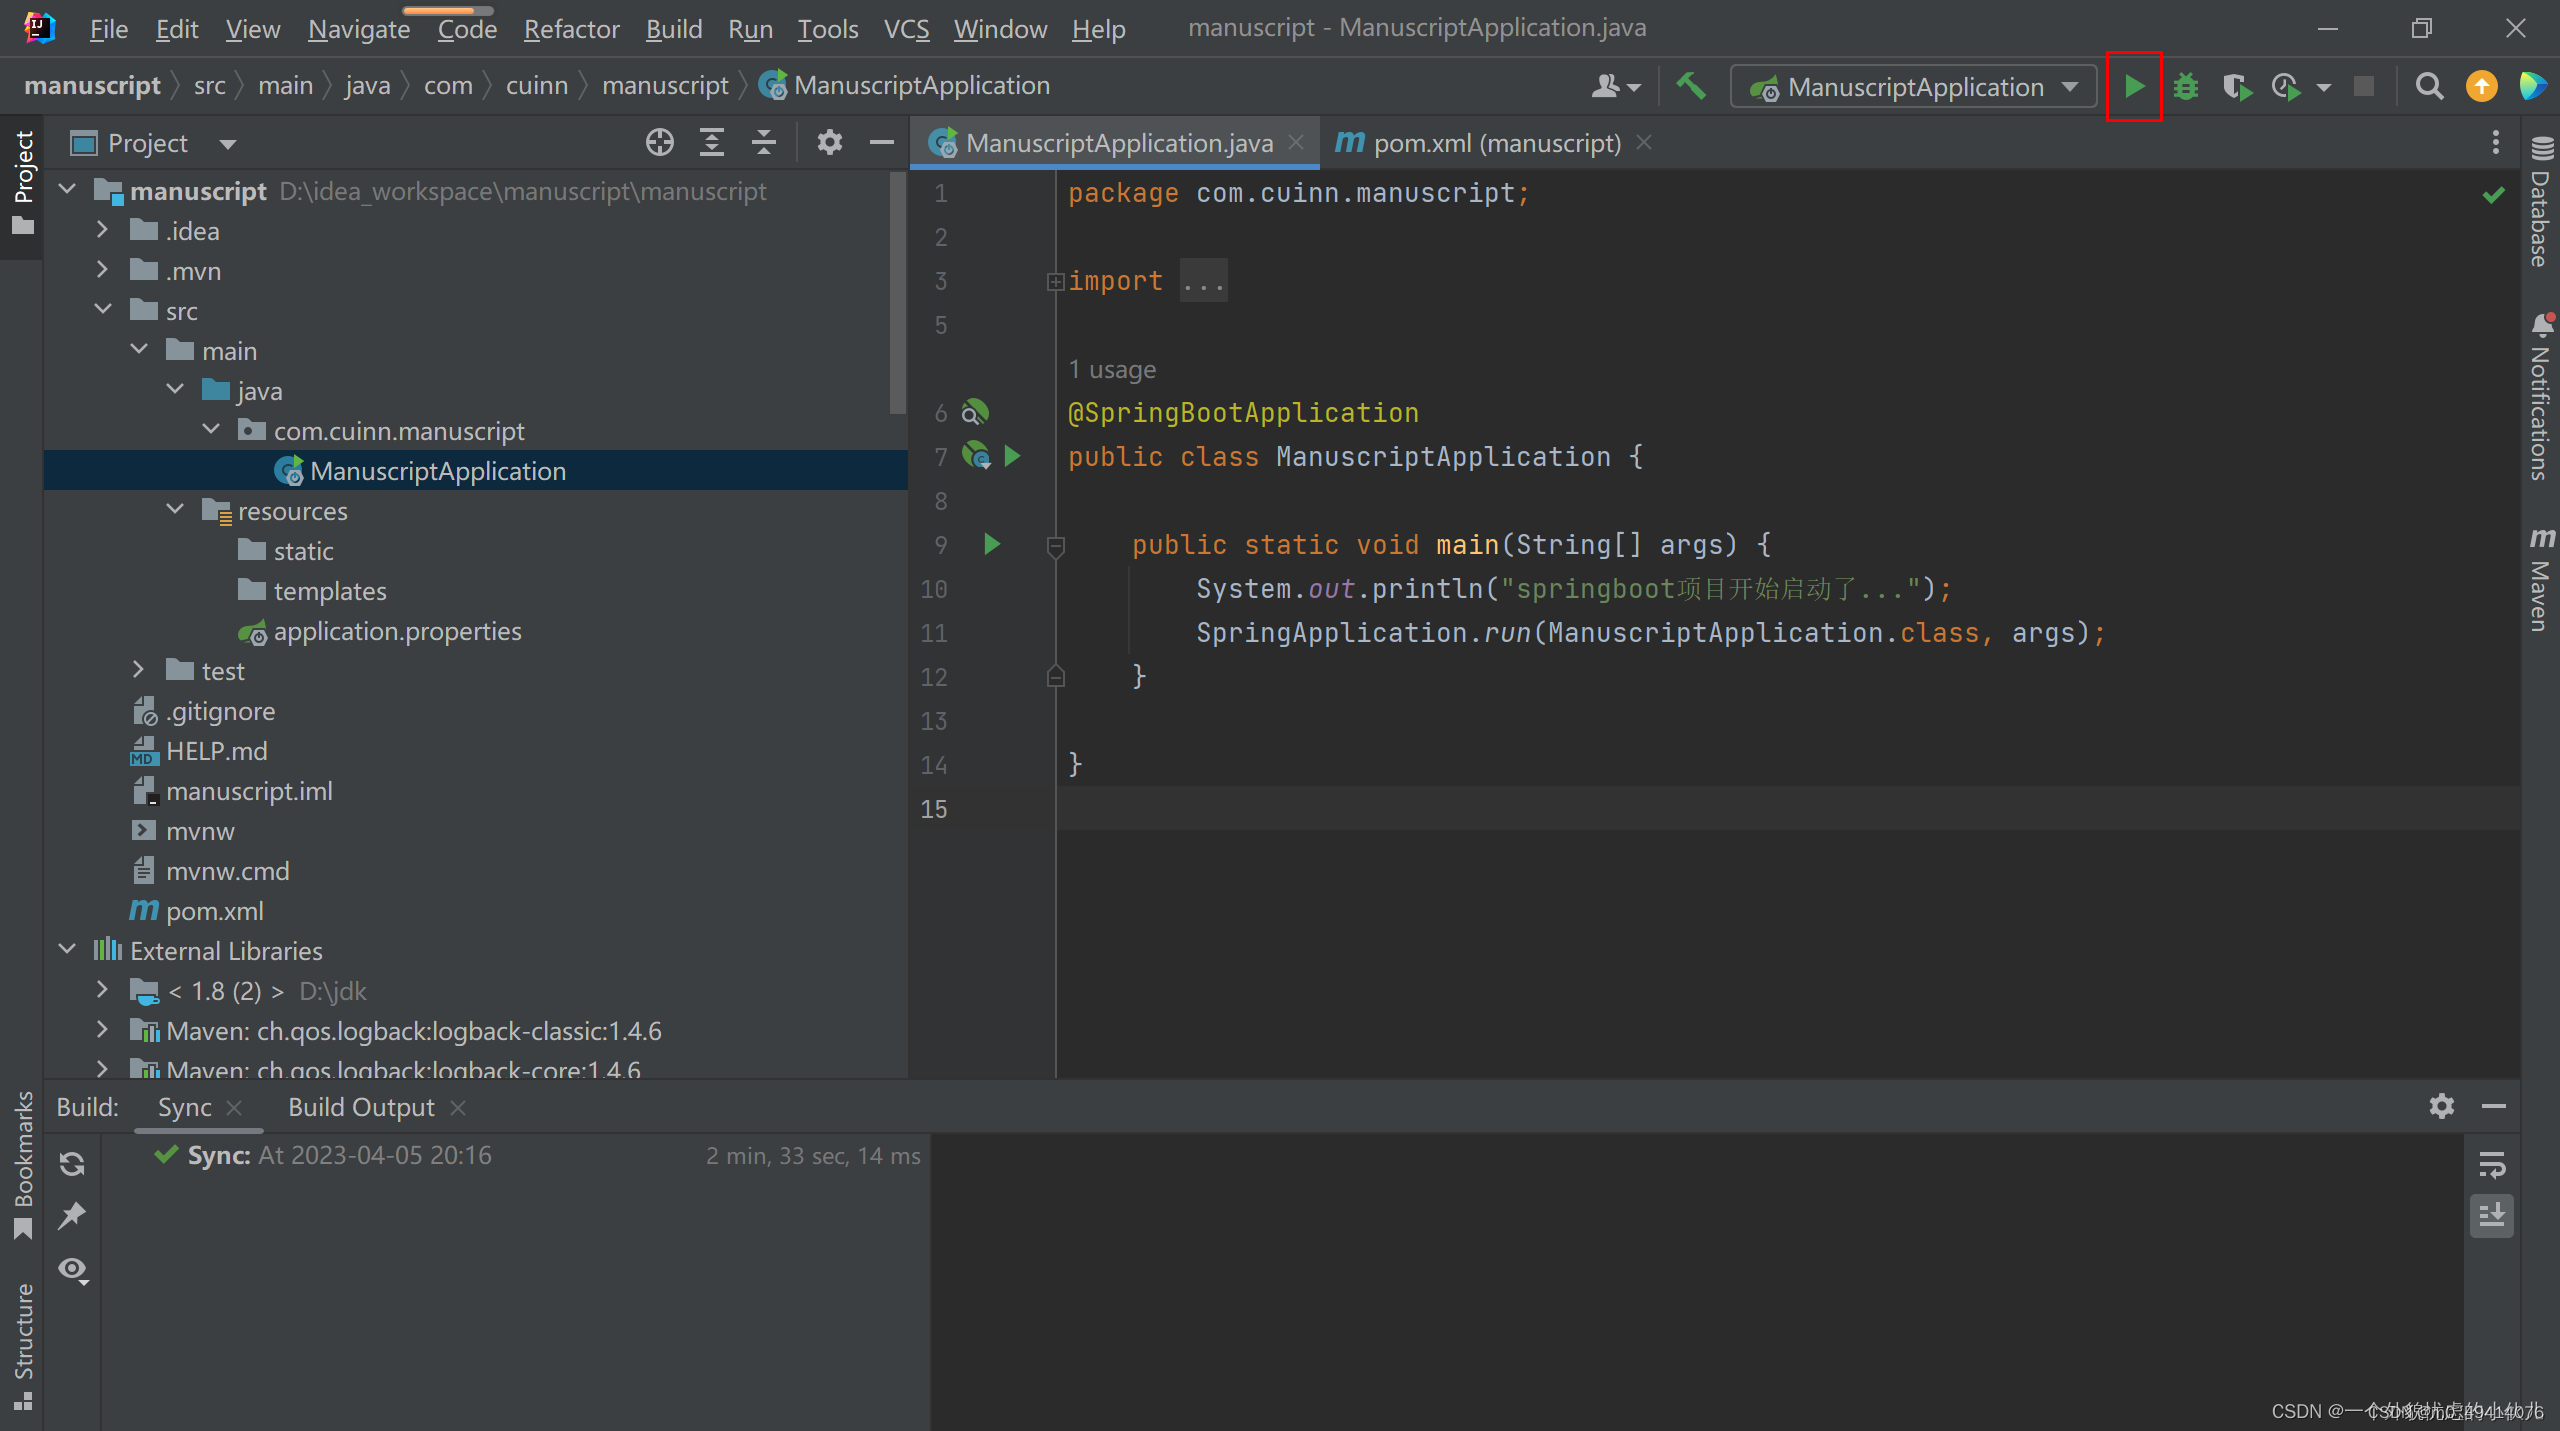Toggle the Notifications tool window
This screenshot has width=2560, height=1431.
(2541, 397)
